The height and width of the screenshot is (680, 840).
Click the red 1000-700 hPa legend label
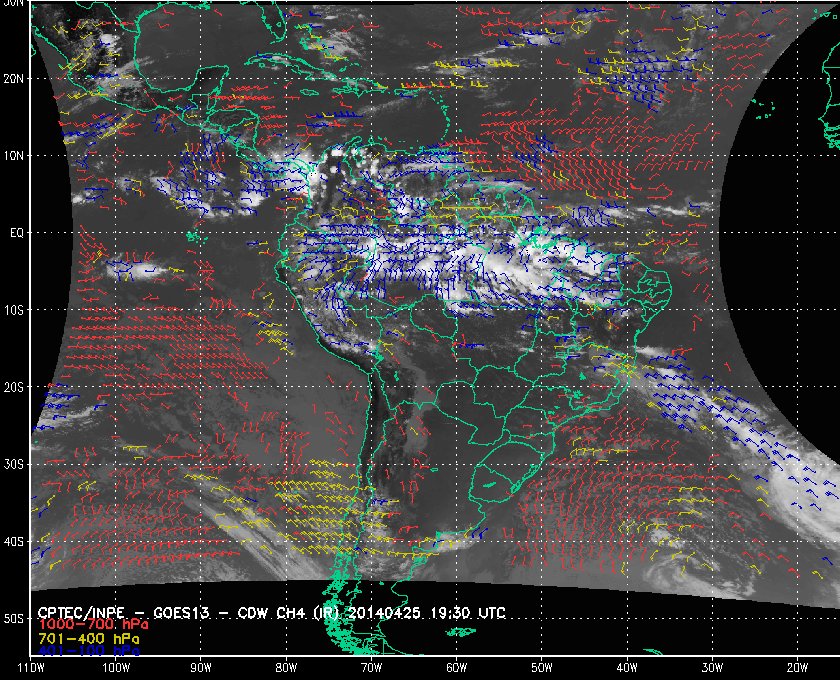coord(93,624)
